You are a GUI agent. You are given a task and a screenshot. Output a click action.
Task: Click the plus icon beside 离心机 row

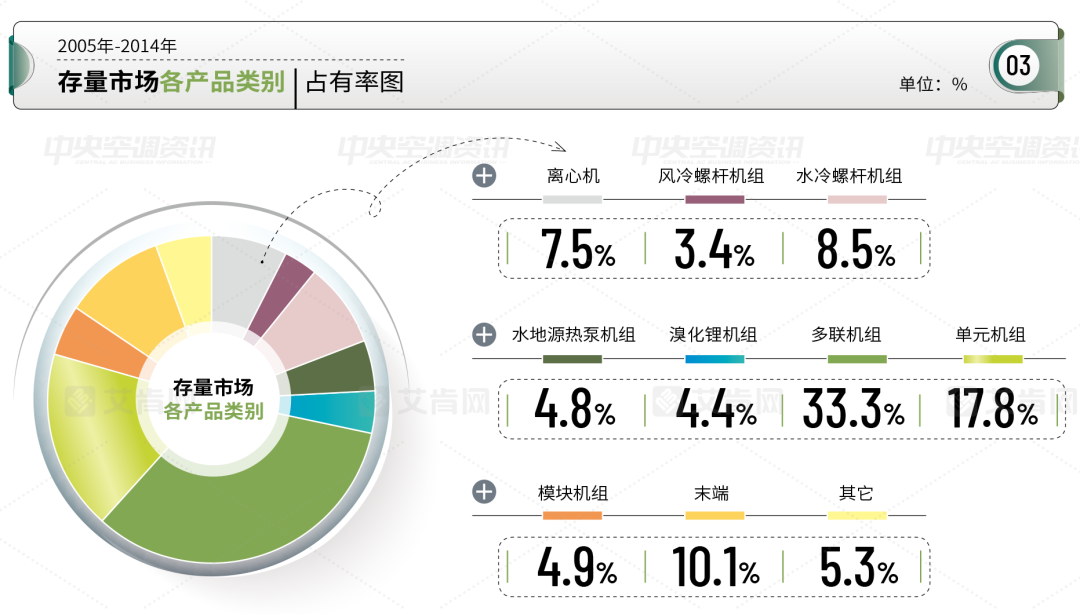pos(484,177)
